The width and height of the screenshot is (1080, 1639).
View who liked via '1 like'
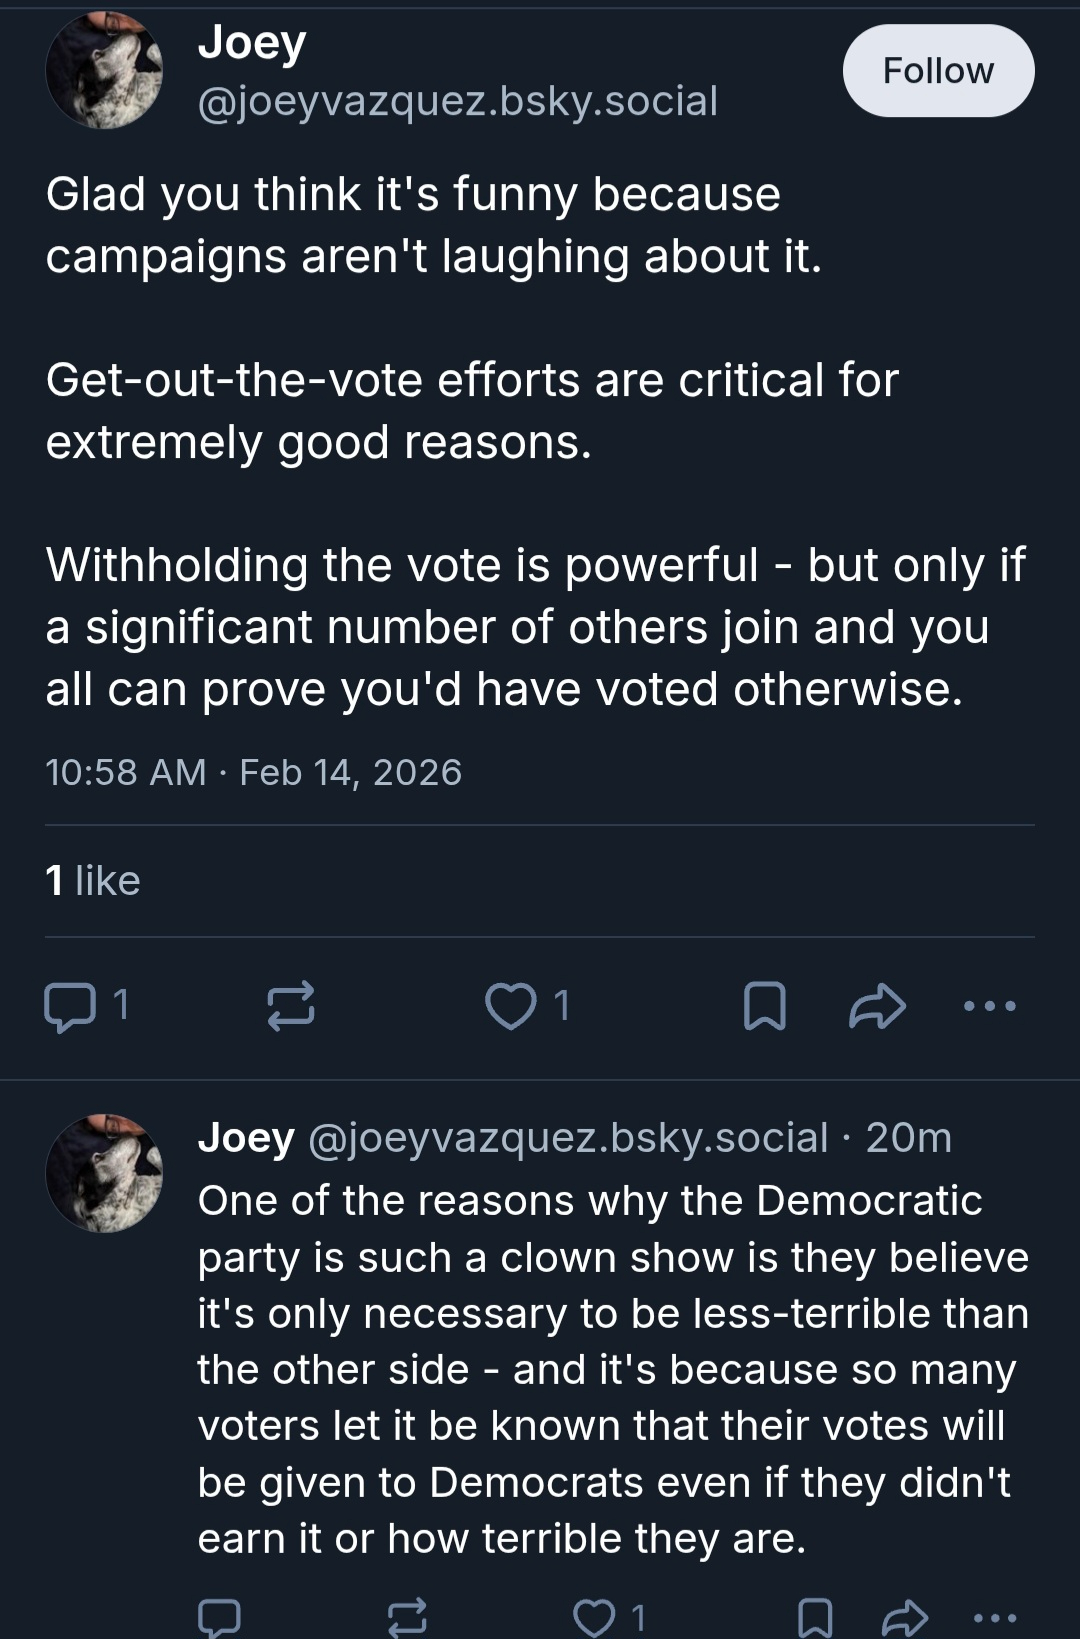click(x=93, y=881)
